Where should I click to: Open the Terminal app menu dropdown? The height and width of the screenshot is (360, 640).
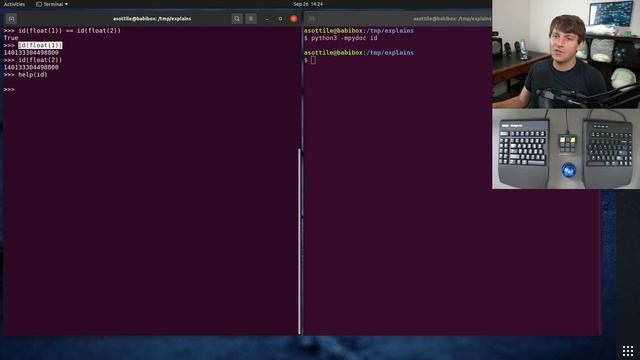tap(52, 4)
